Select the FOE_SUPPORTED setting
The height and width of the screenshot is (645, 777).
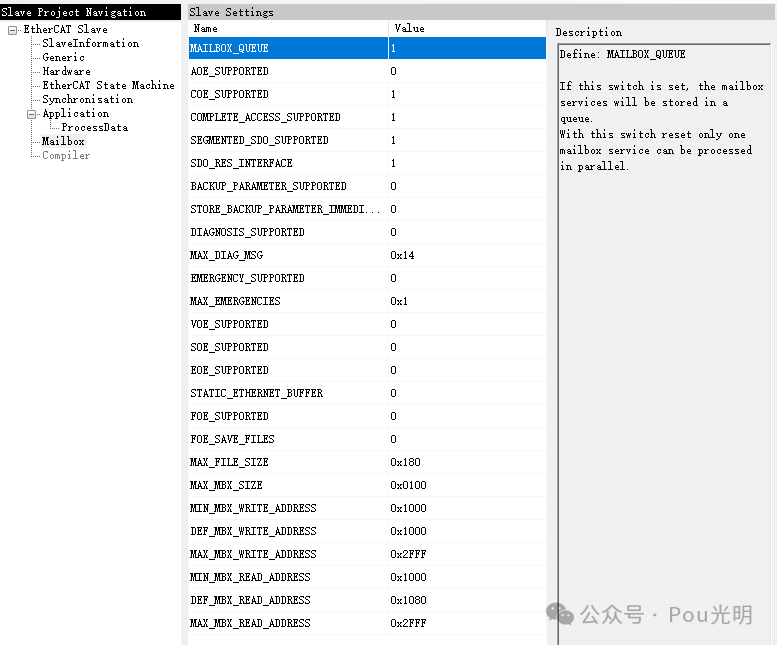click(367, 416)
